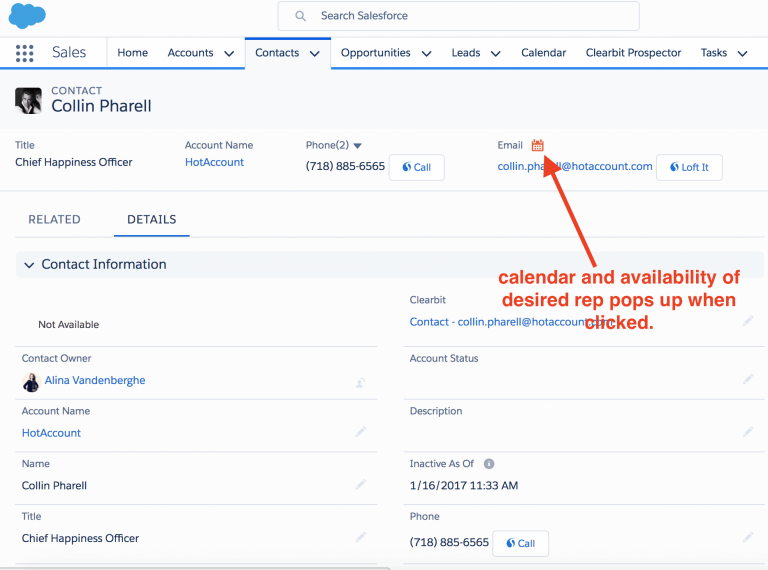Edit Account Status pencil icon
Screen dimensions: 768x570
coord(748,379)
